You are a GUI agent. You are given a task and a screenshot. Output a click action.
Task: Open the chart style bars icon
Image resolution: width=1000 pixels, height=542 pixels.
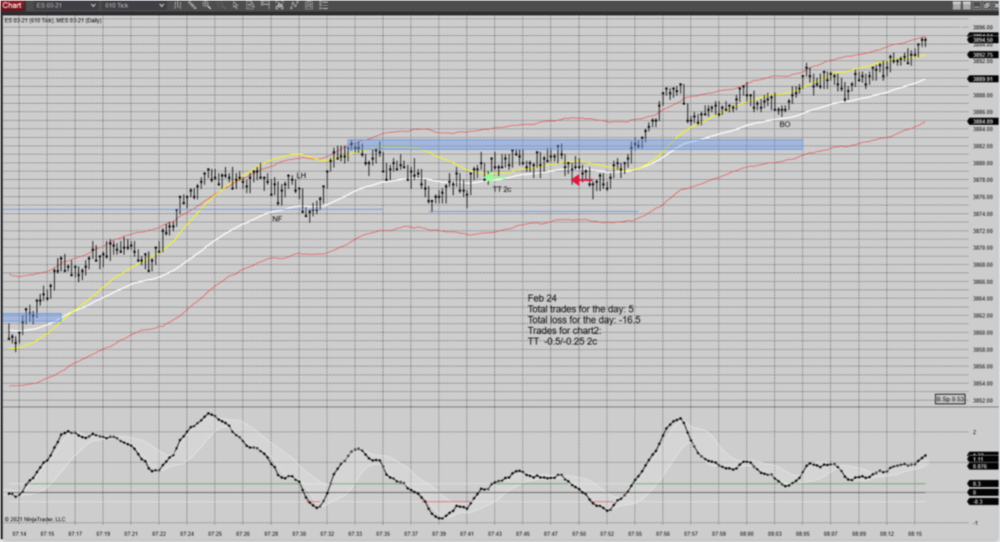click(177, 5)
